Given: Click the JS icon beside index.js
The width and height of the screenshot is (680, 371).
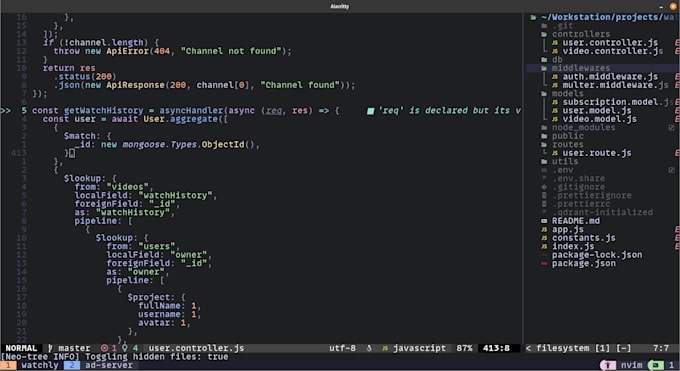Looking at the screenshot, I should (544, 246).
